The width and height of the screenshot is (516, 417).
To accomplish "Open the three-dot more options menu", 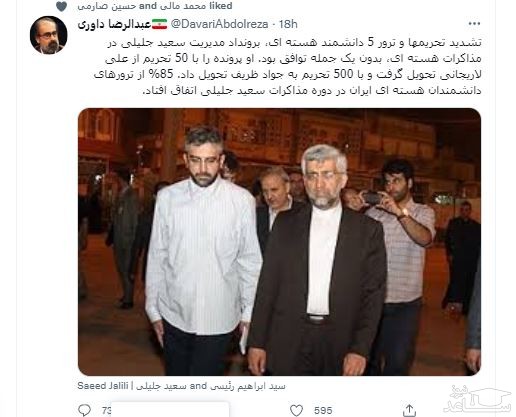I will tap(474, 24).
